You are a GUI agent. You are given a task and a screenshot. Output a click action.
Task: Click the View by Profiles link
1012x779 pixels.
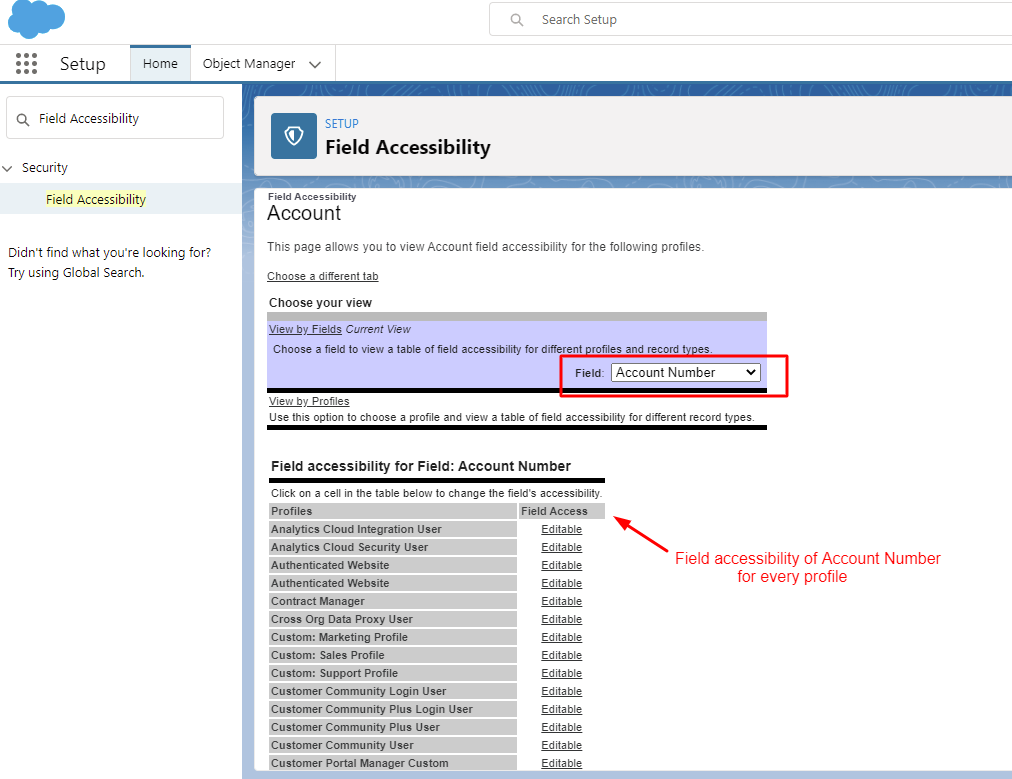point(309,401)
